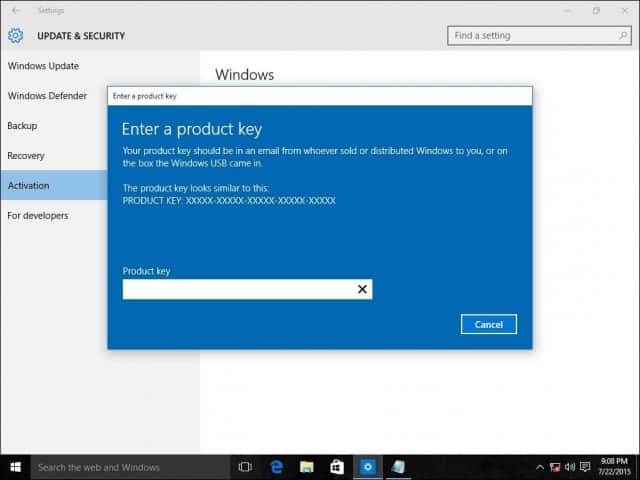Screen dimensions: 640x480
Task: Select Windows Update in sidebar
Action: click(43, 66)
